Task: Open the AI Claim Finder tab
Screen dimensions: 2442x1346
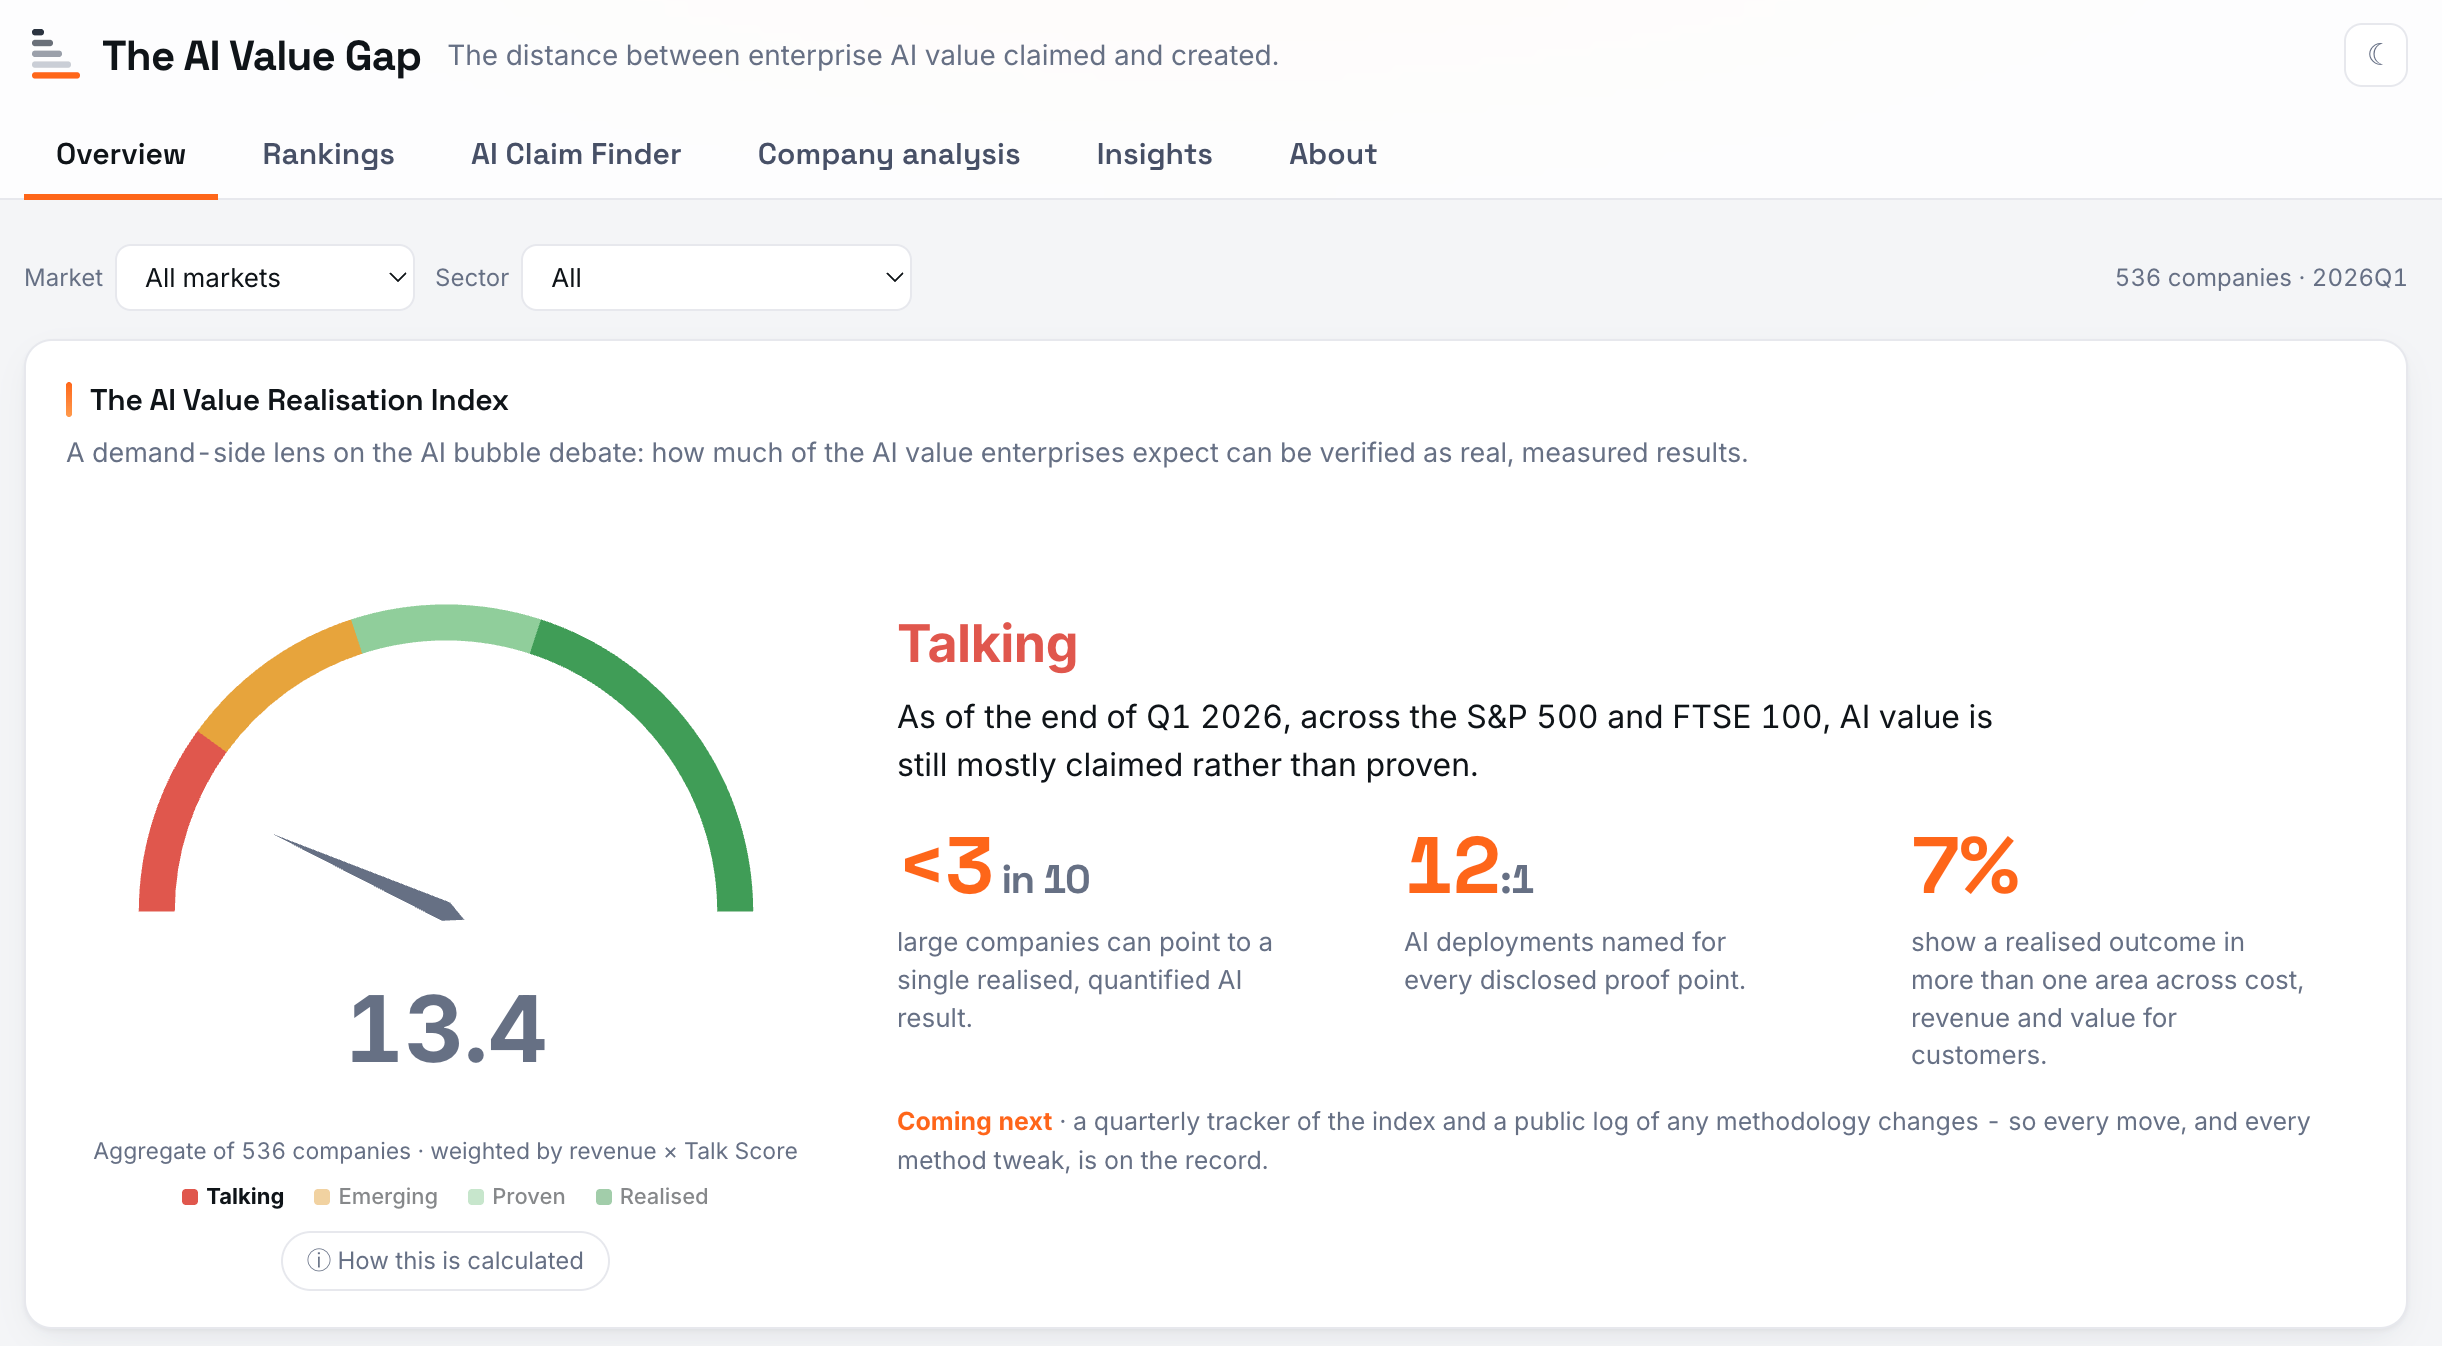Action: [576, 154]
